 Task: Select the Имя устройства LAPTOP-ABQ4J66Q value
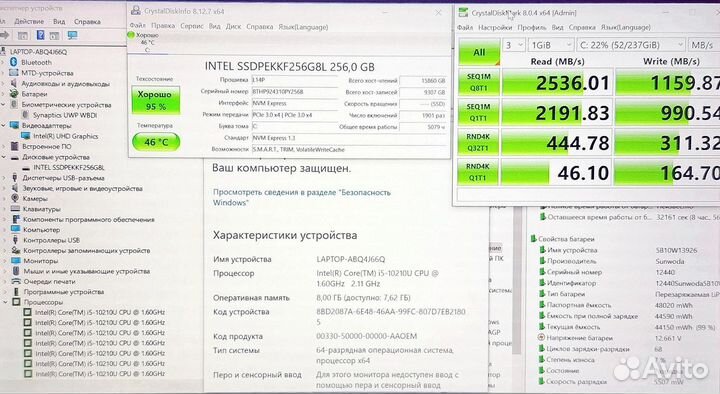click(351, 259)
